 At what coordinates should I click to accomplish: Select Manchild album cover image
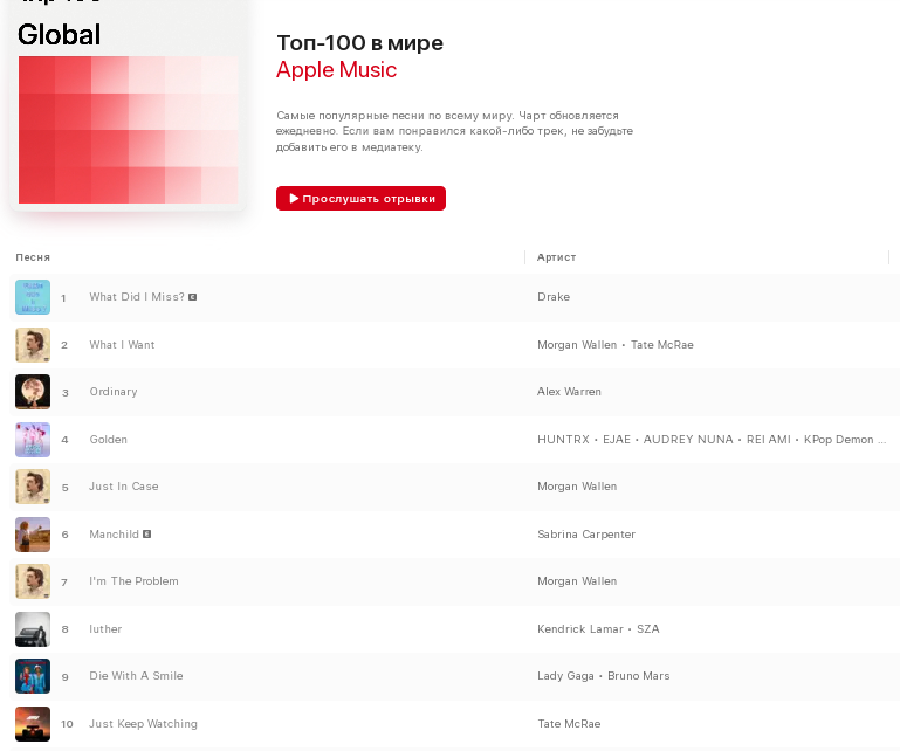[x=32, y=534]
